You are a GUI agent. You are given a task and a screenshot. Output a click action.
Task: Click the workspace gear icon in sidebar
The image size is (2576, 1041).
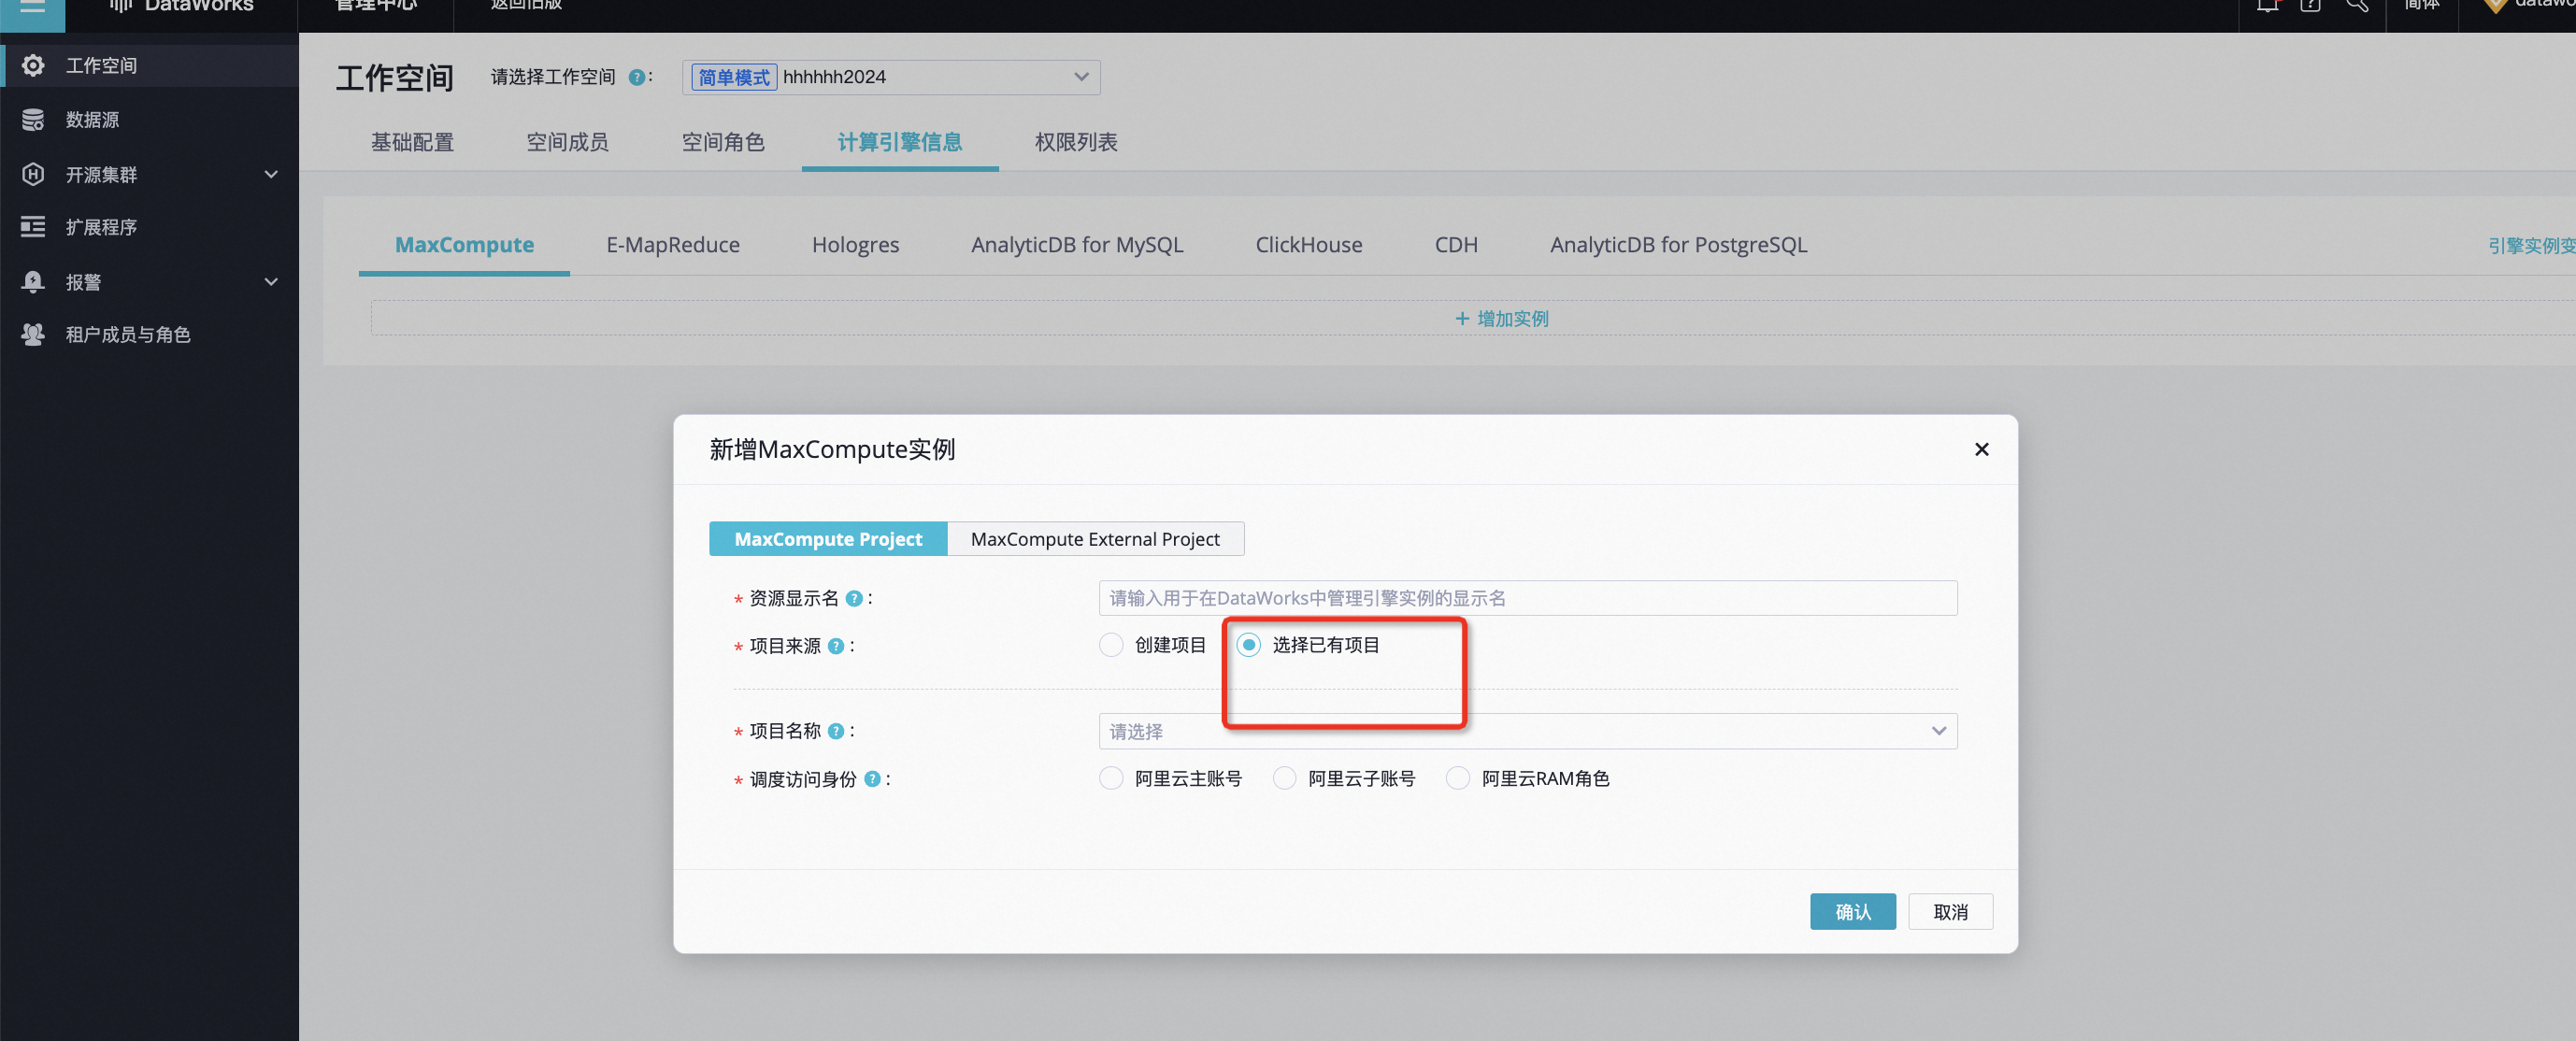33,65
